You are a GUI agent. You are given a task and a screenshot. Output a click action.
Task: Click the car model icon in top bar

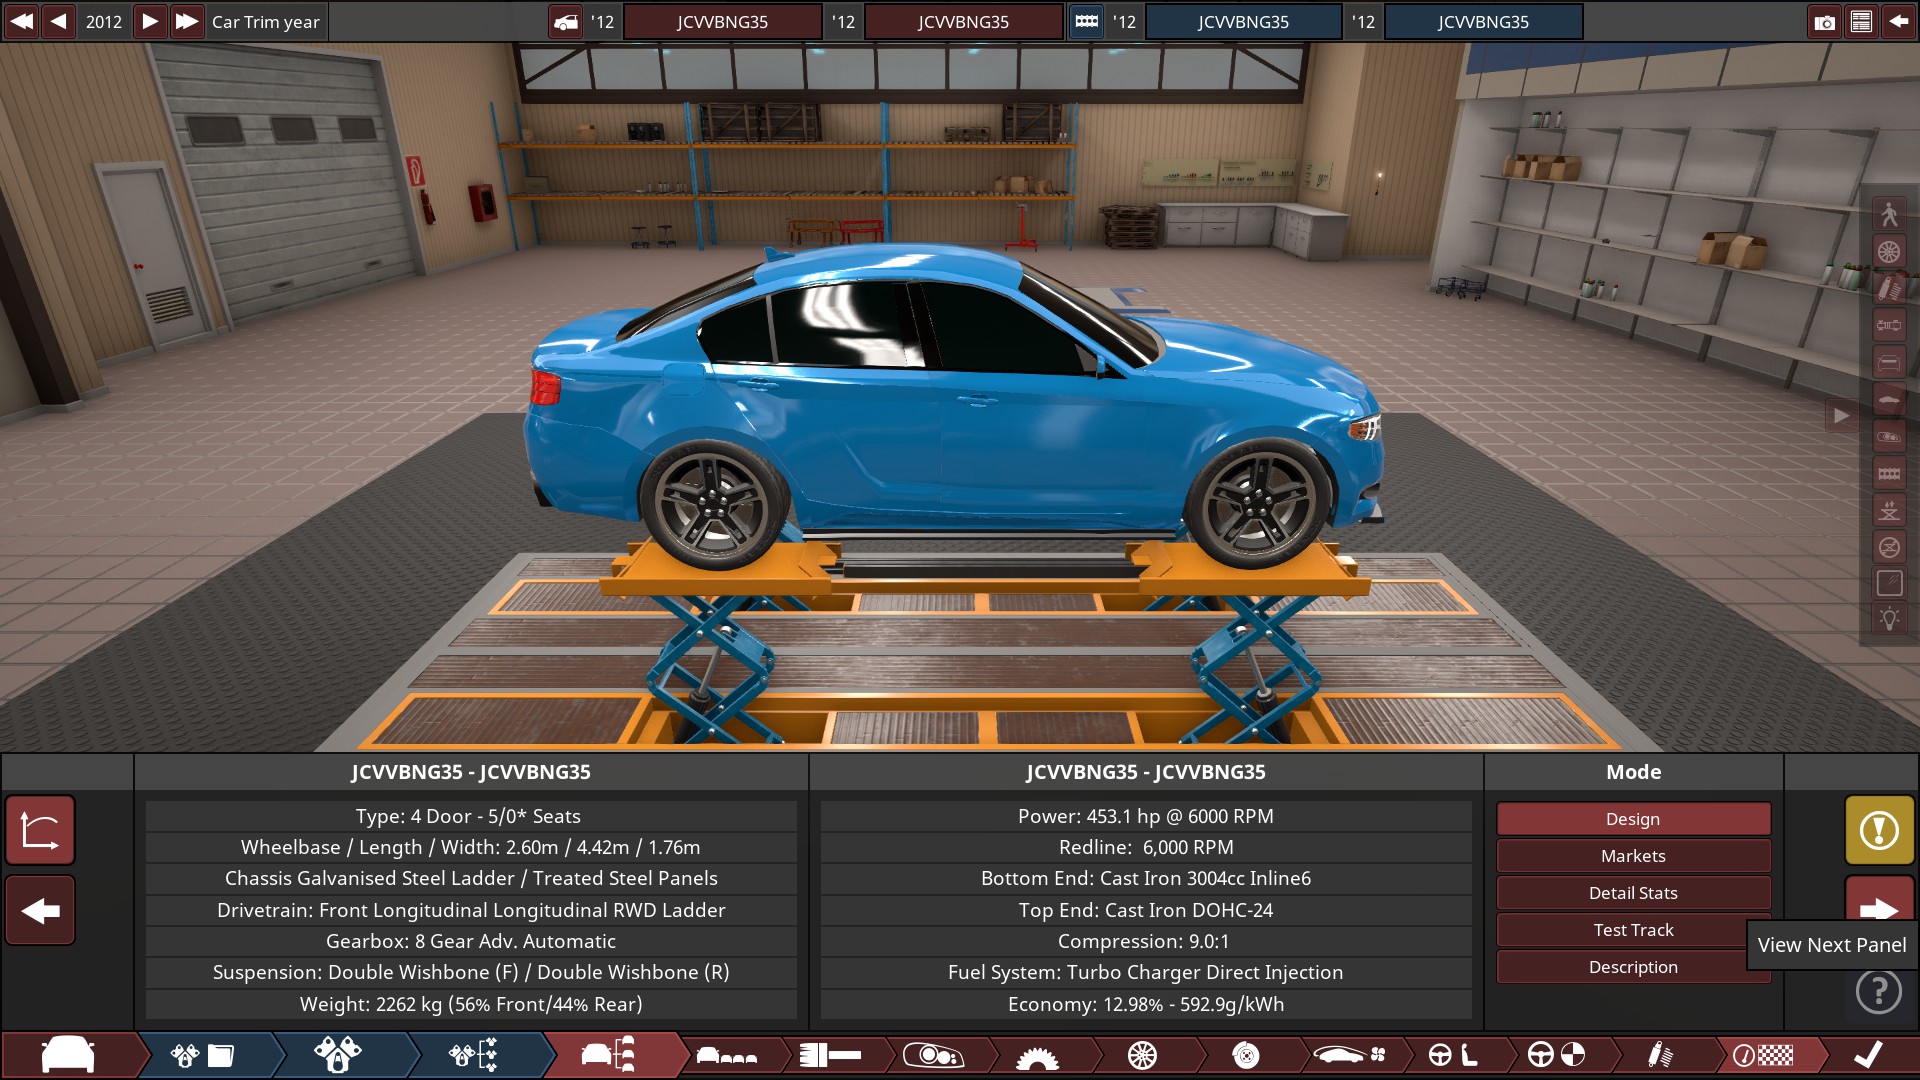pos(566,22)
